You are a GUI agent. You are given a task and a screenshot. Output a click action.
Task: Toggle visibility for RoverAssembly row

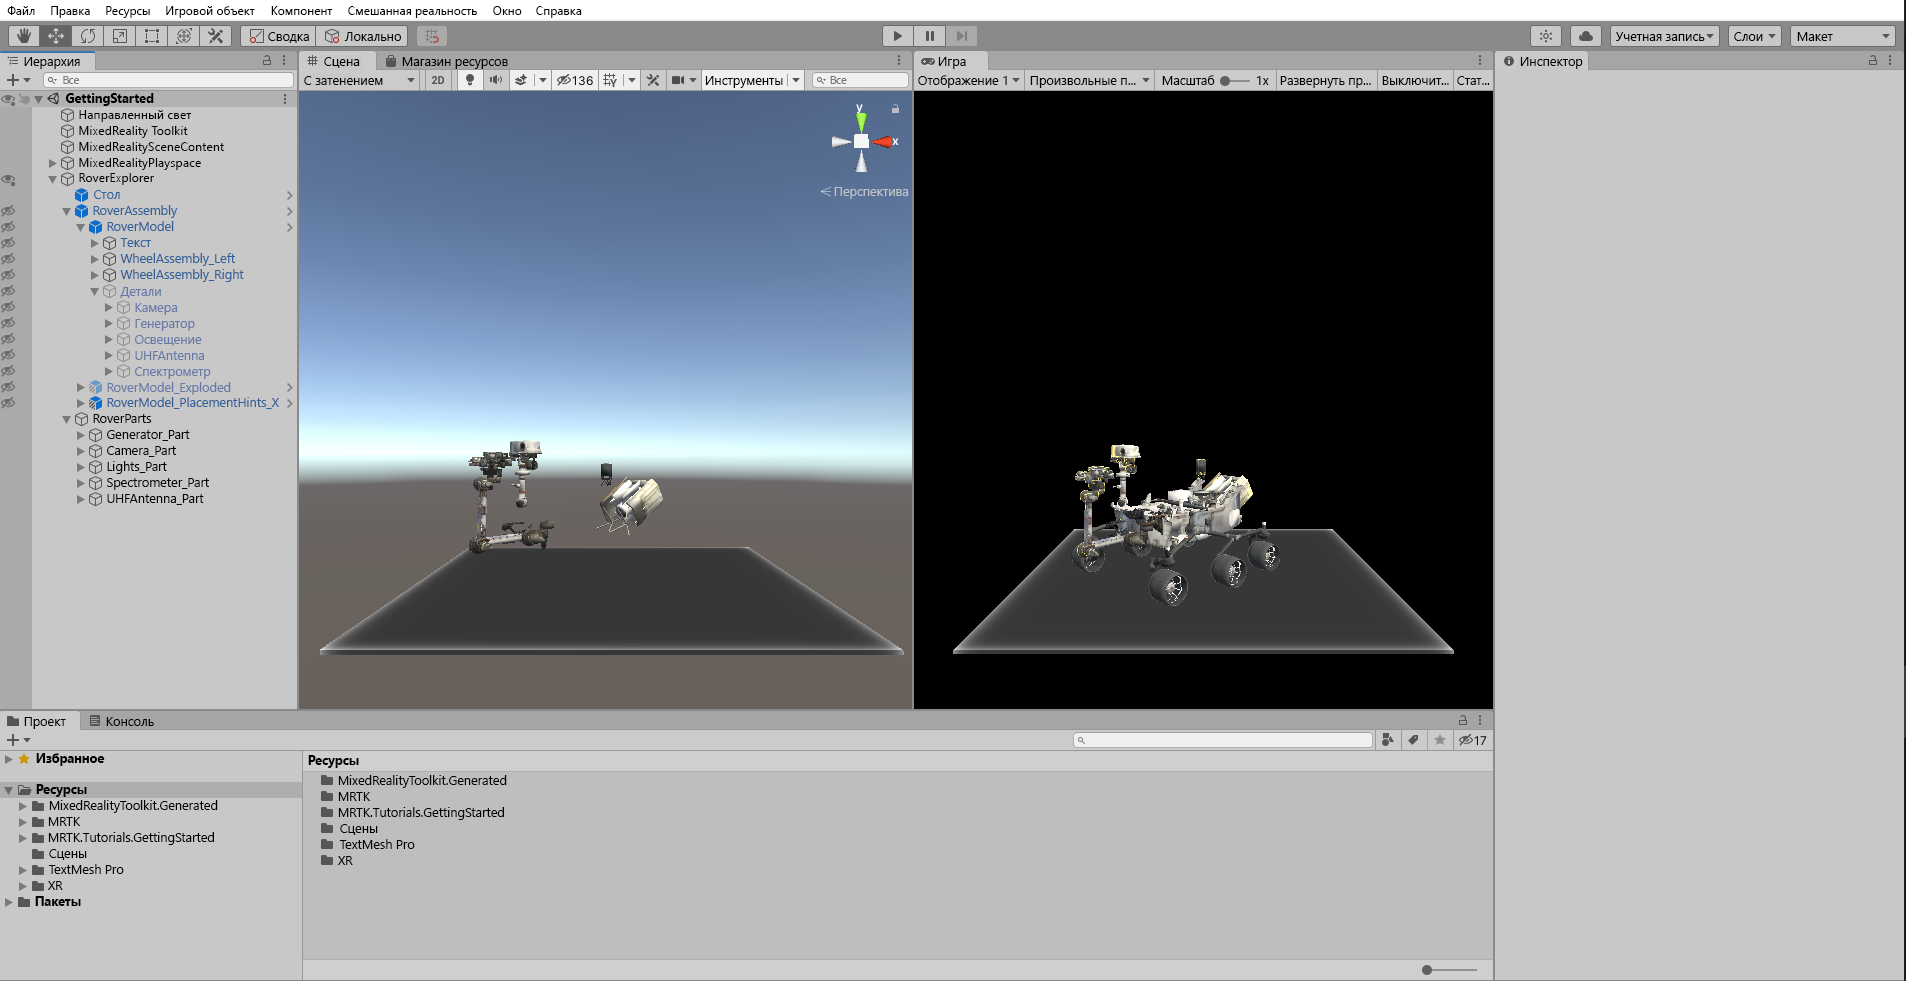tap(8, 211)
